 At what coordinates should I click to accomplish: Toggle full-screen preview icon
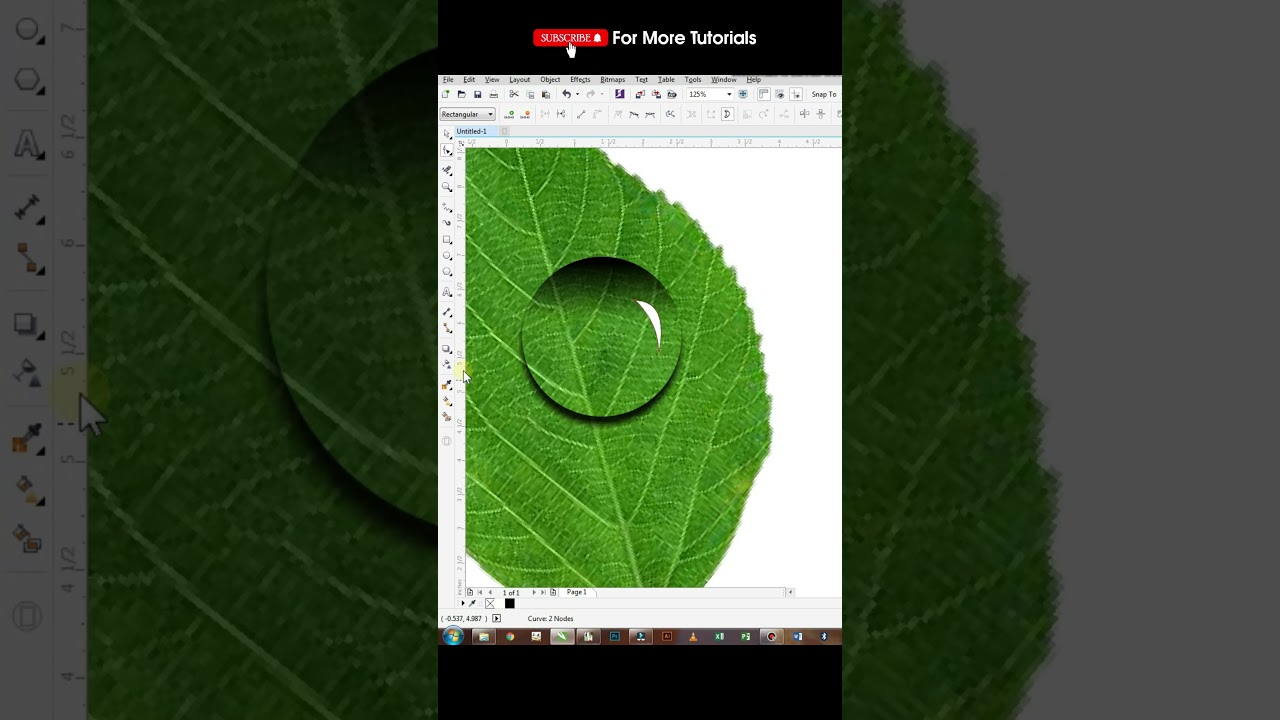point(743,94)
